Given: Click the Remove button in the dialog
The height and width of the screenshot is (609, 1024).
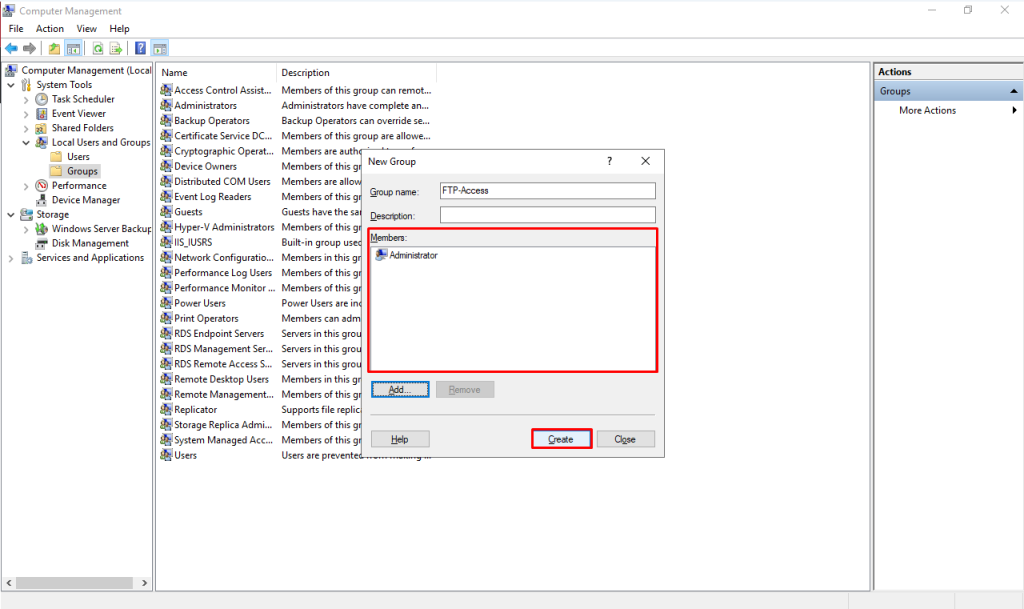Looking at the screenshot, I should tap(464, 388).
